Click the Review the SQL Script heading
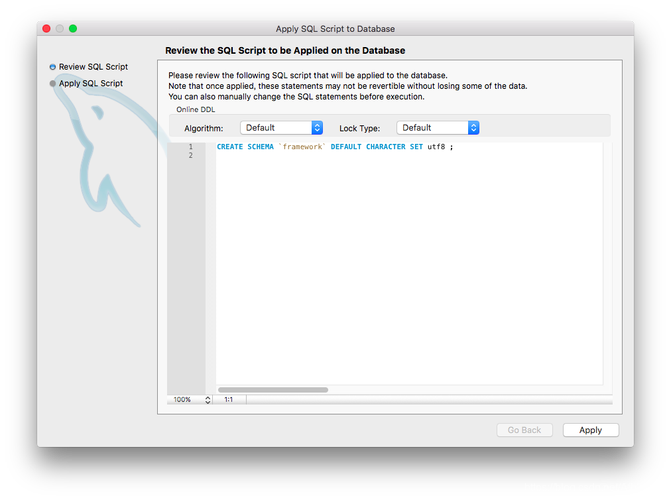This screenshot has height=500, width=671. pos(285,51)
